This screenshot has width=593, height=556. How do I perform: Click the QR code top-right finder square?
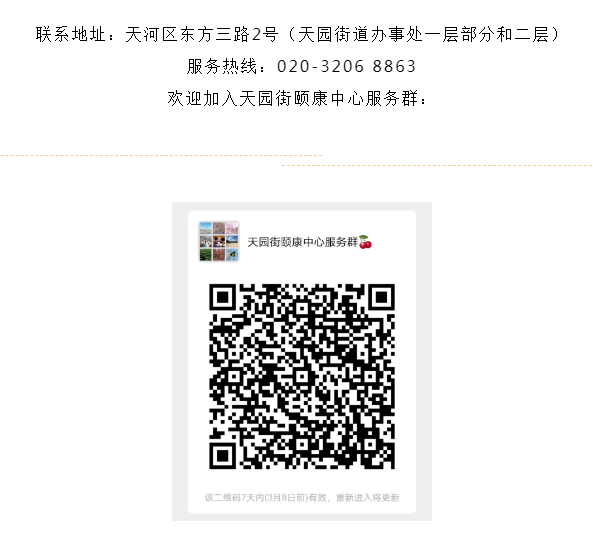[x=381, y=298]
